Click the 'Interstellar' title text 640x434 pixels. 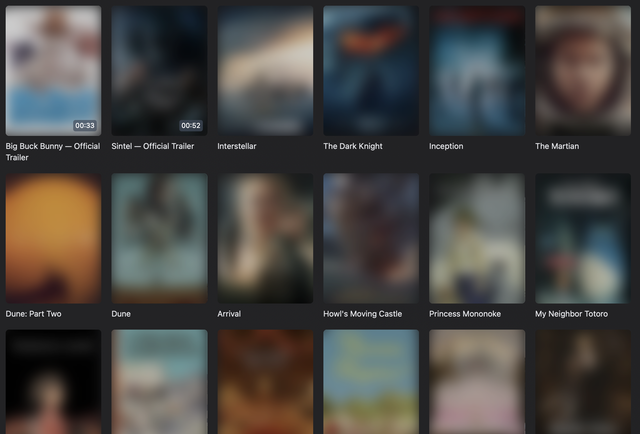tap(237, 146)
